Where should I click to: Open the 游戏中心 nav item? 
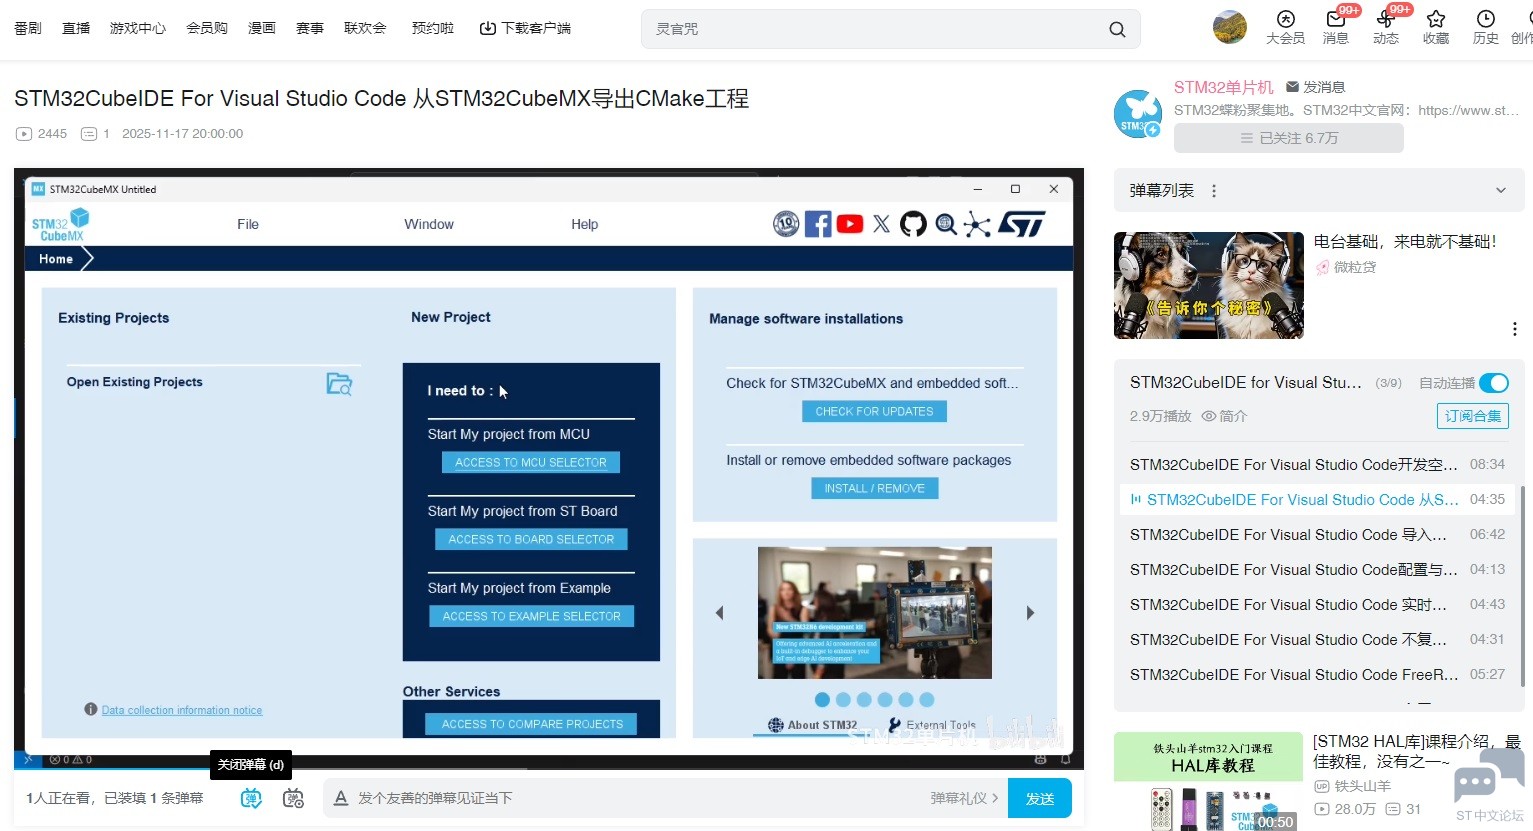coord(138,28)
